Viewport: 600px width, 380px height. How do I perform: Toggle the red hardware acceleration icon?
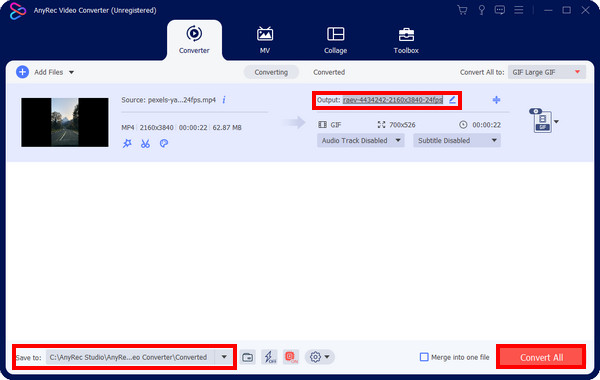(291, 357)
